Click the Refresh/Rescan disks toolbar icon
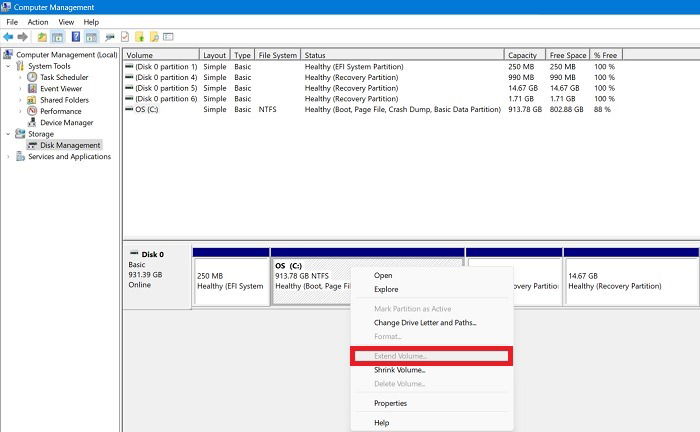700x432 pixels. [109, 37]
